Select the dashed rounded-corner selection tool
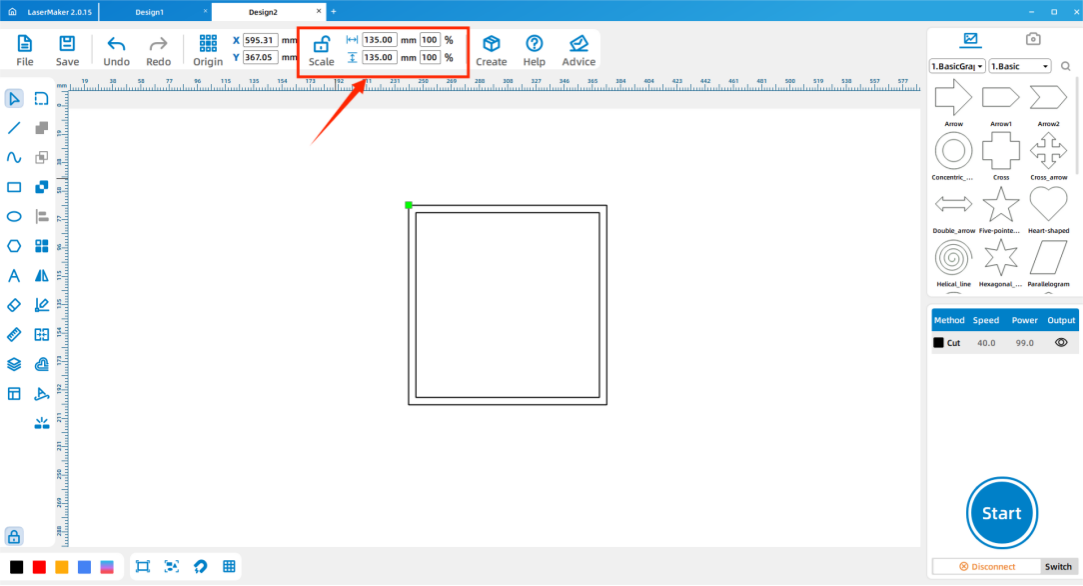The height and width of the screenshot is (586, 1083). click(x=41, y=99)
